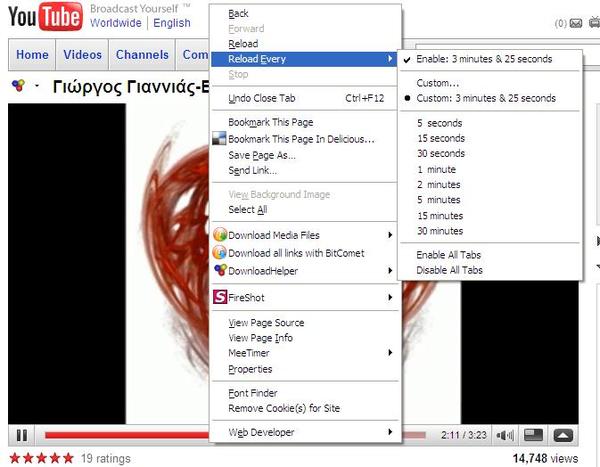Click the Worldwide link
600x467 pixels.
116,23
